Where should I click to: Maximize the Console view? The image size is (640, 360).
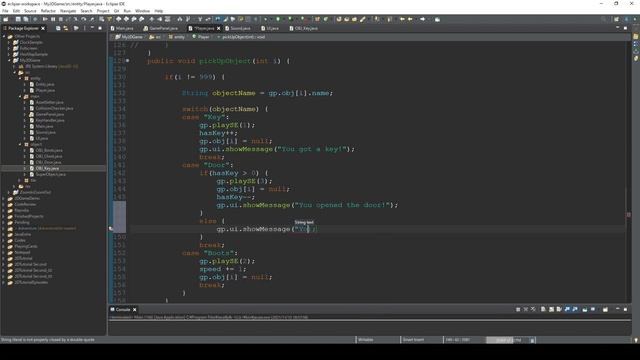pyautogui.click(x=625, y=309)
